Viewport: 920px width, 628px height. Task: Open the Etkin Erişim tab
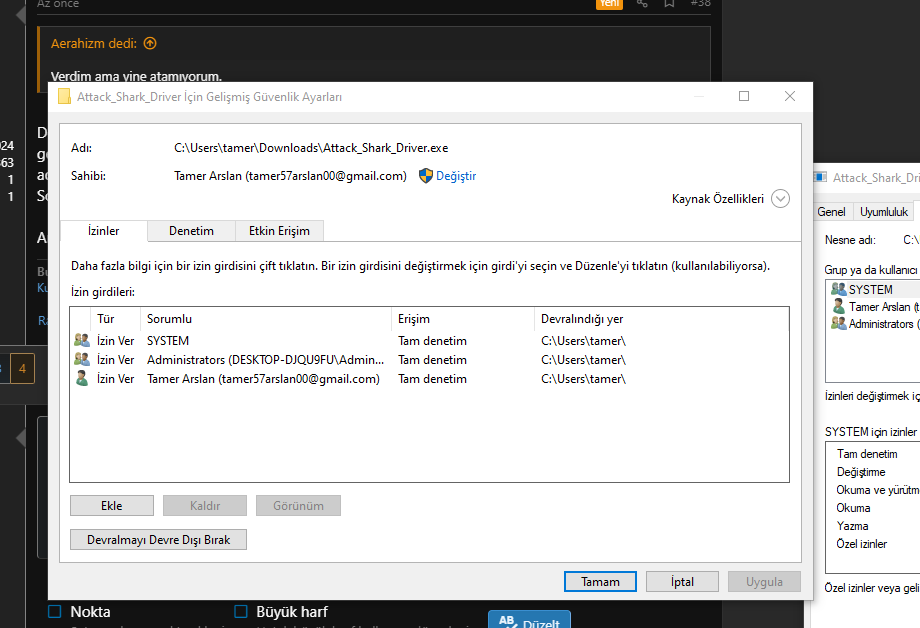(279, 231)
